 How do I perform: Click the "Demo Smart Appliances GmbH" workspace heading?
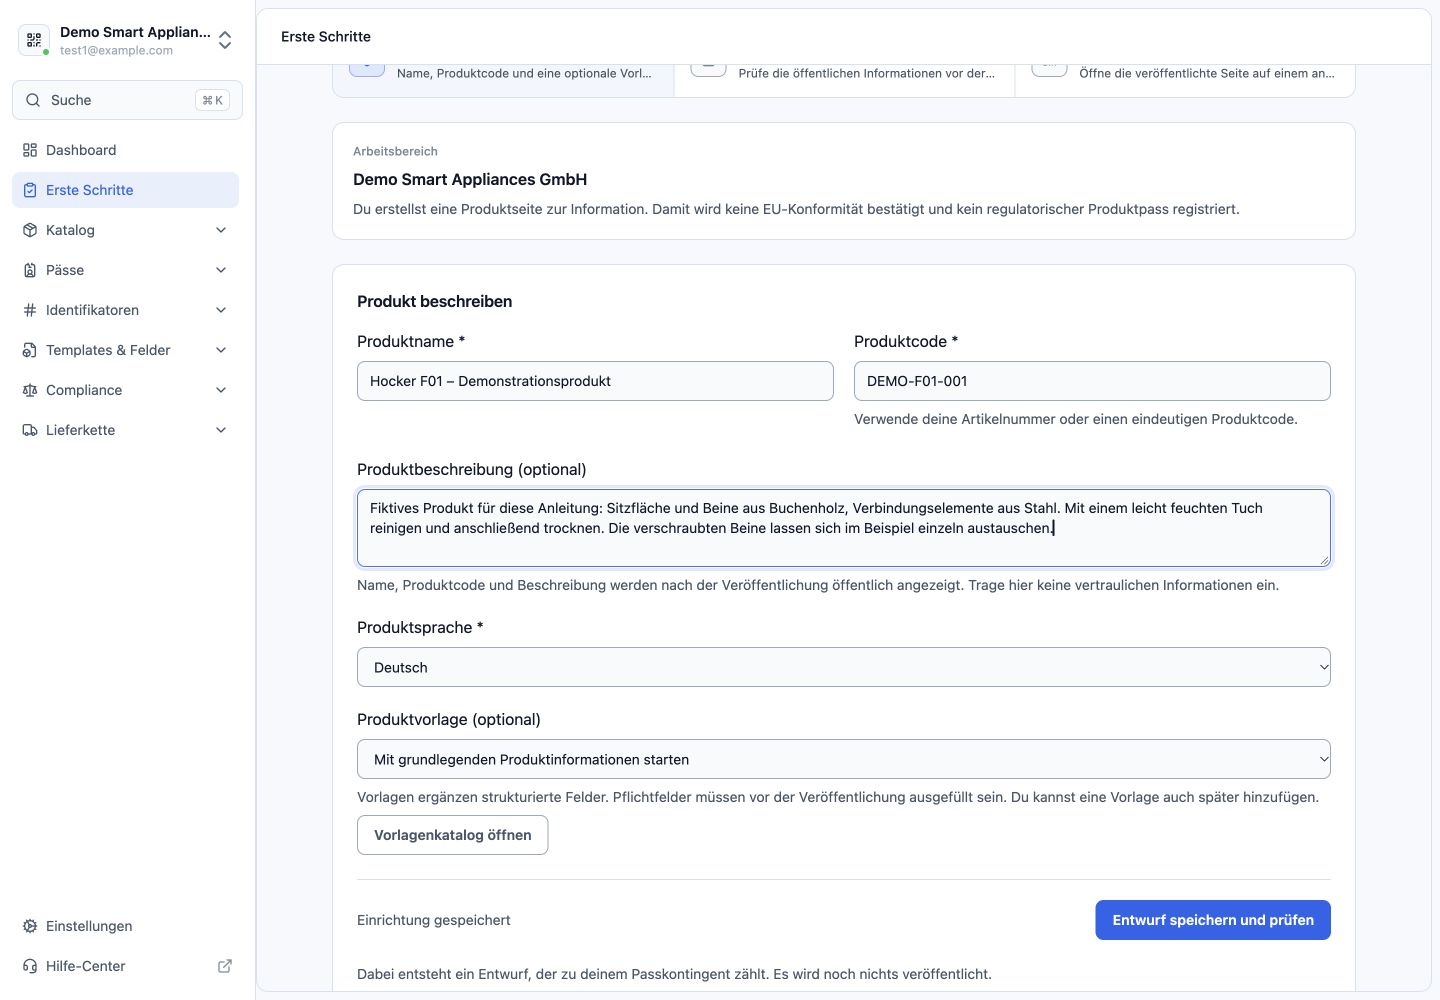470,179
